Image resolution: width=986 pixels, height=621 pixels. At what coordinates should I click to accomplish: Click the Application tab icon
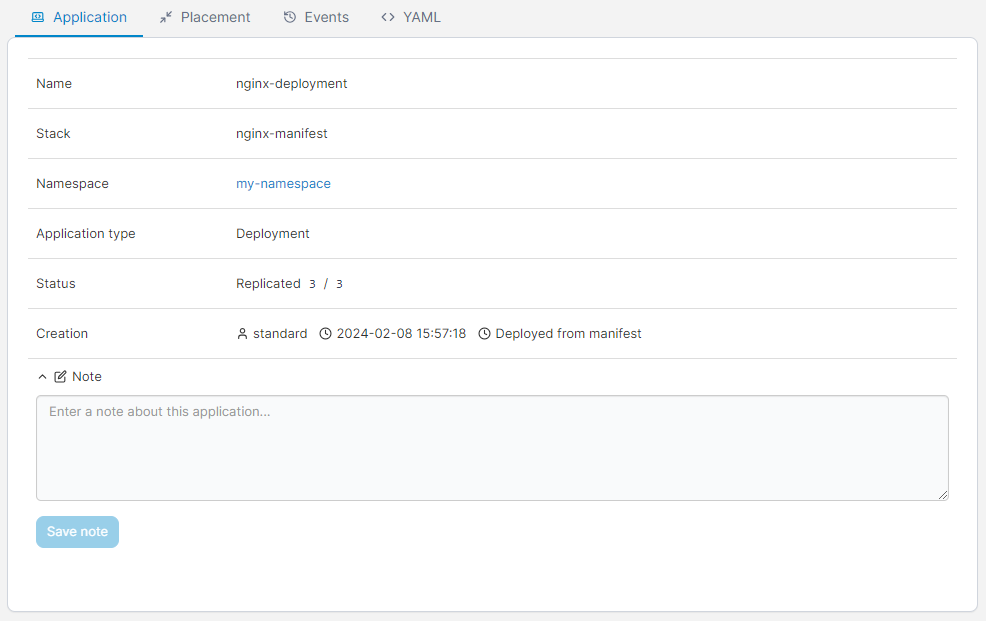click(38, 17)
